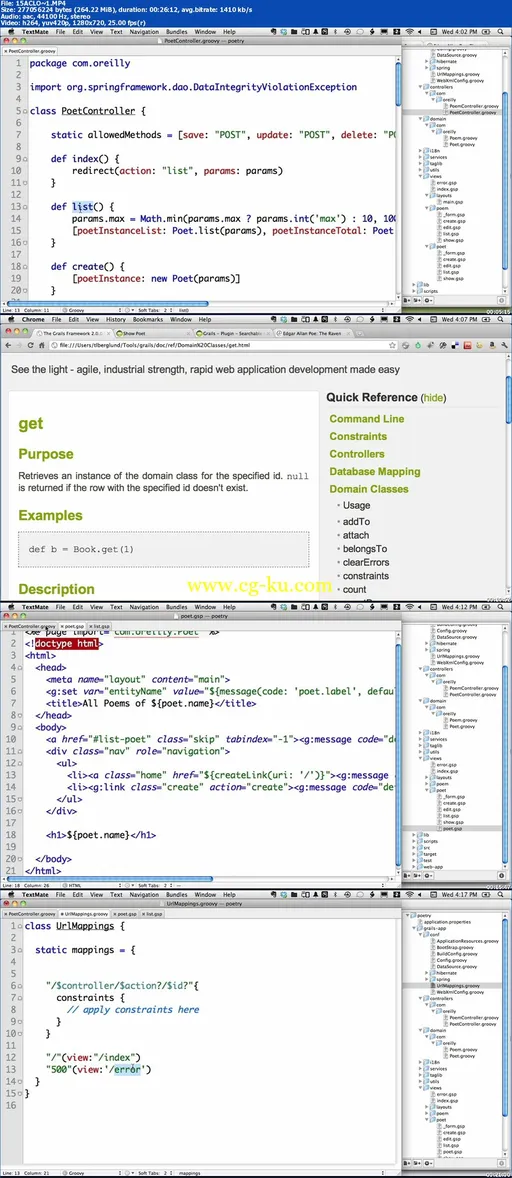Open Navigation menu in the 4:17 PM TextMate window
The image size is (512, 1178).
point(144,895)
